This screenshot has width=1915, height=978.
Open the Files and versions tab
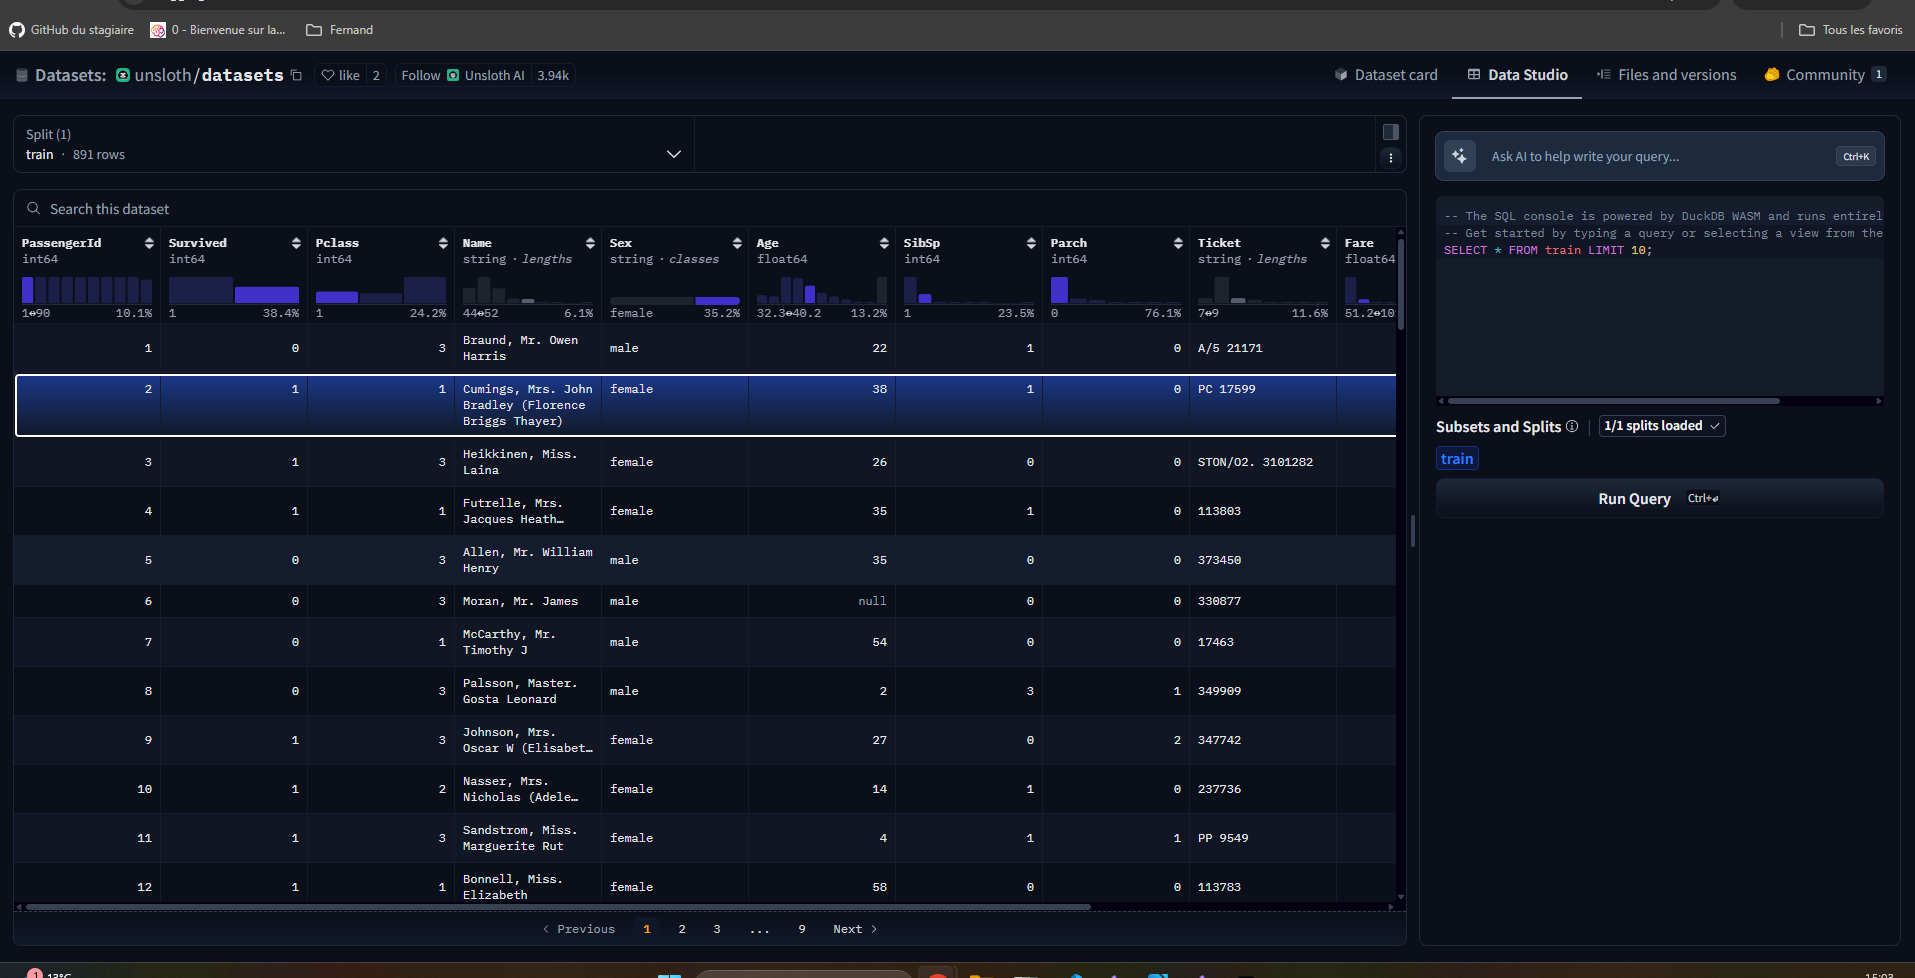click(1666, 75)
